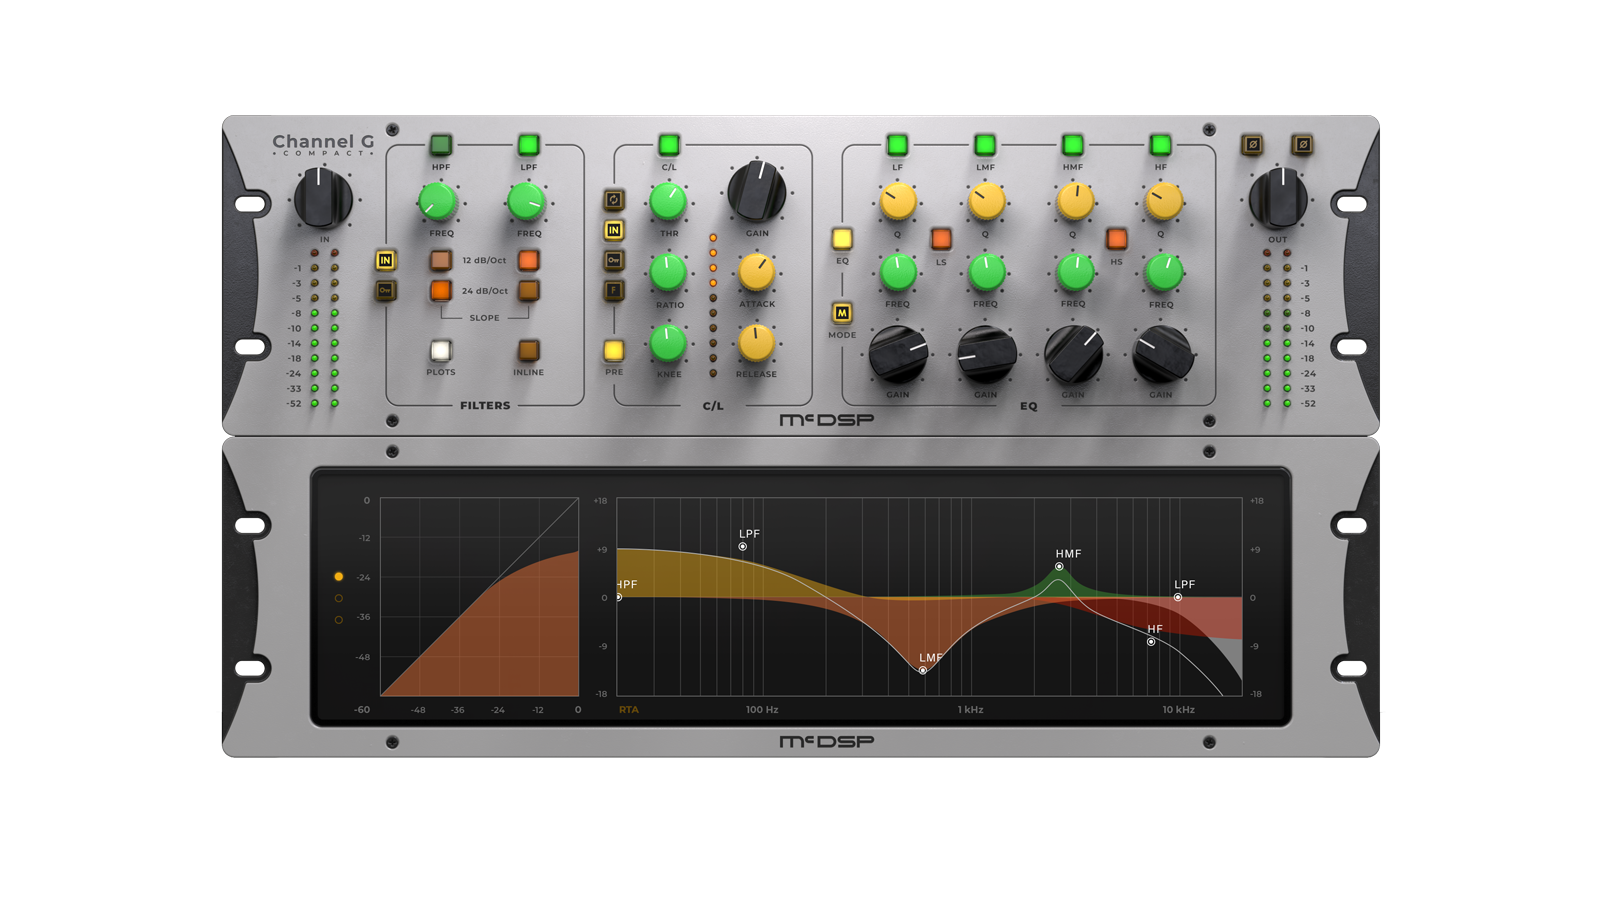Toggle the HMF band enable button
This screenshot has height=900, width=1600.
[x=1073, y=145]
